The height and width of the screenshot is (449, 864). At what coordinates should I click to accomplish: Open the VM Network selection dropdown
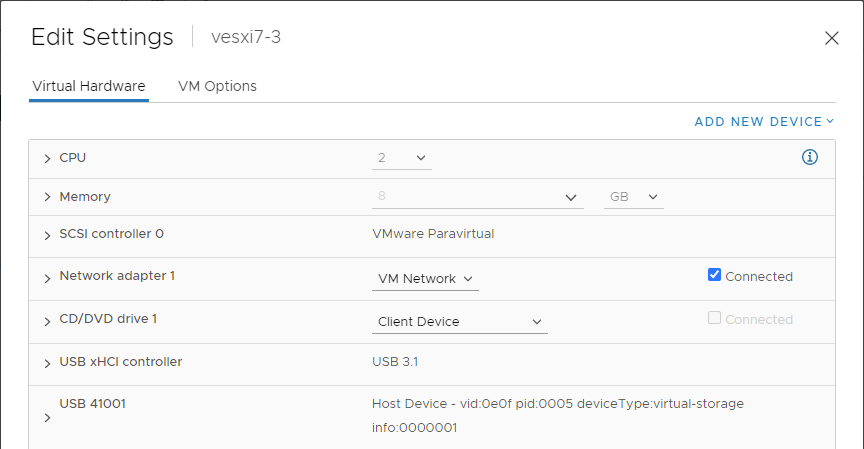pyautogui.click(x=425, y=279)
